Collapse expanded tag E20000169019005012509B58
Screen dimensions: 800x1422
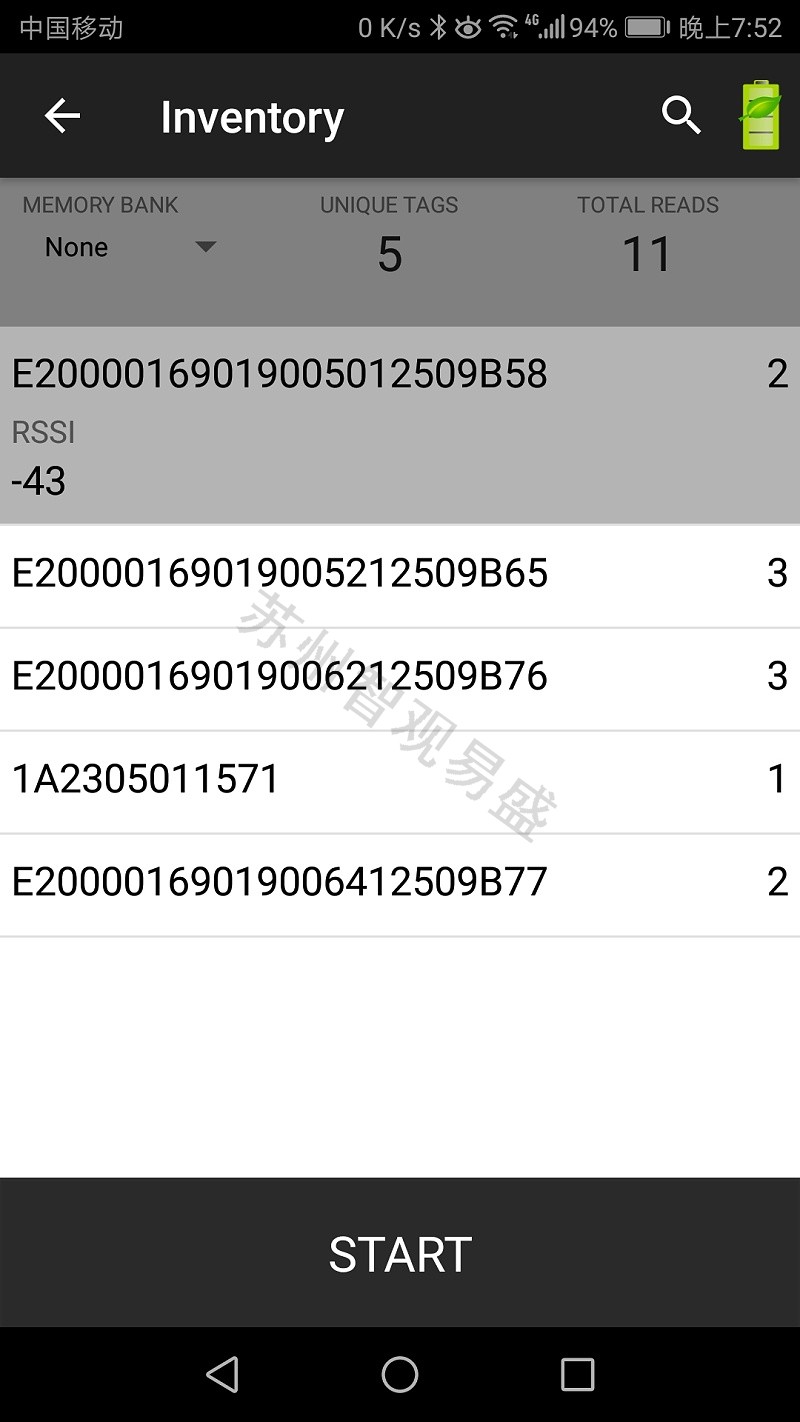coord(400,425)
